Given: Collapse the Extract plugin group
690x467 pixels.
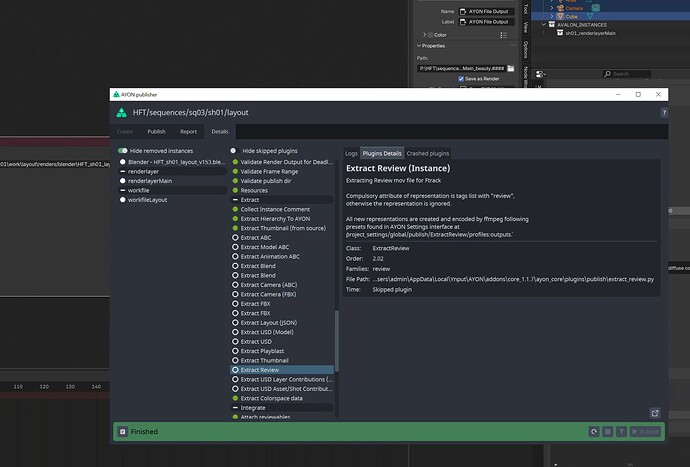Looking at the screenshot, I should [235, 200].
